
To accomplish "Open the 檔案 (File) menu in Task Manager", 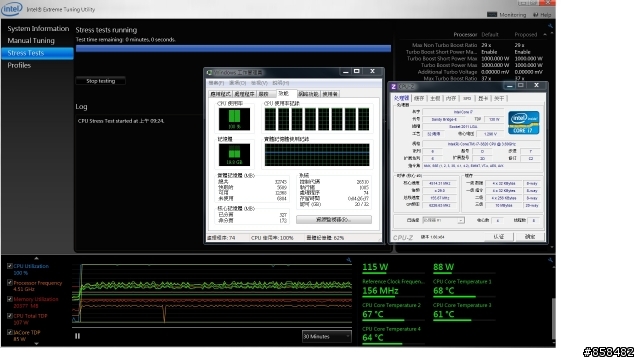I will [216, 83].
